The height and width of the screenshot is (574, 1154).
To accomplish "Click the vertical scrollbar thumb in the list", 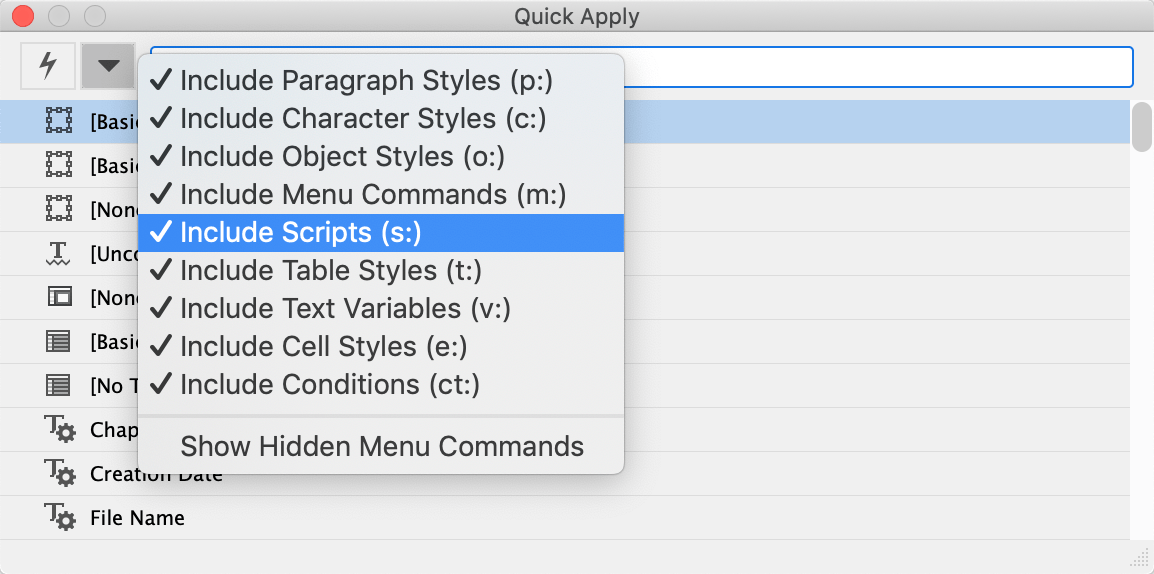I will [1141, 126].
